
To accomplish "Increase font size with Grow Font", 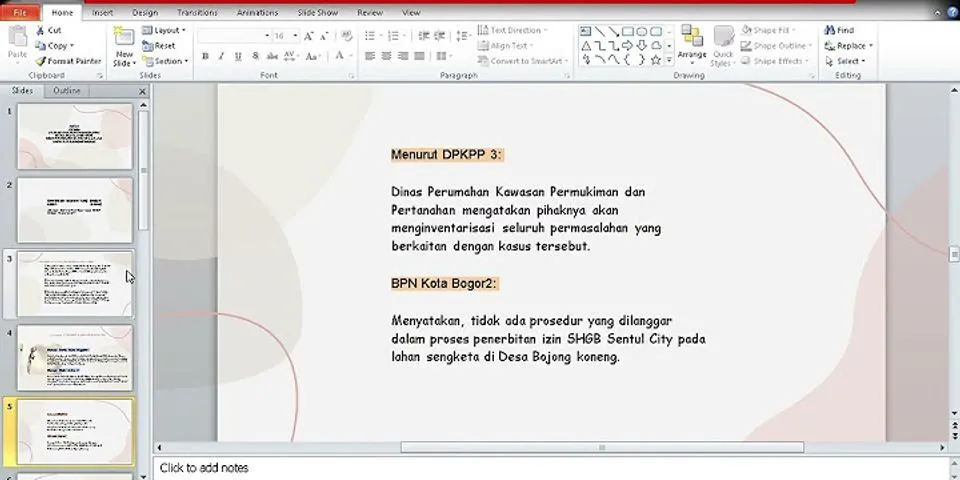I will coord(309,36).
